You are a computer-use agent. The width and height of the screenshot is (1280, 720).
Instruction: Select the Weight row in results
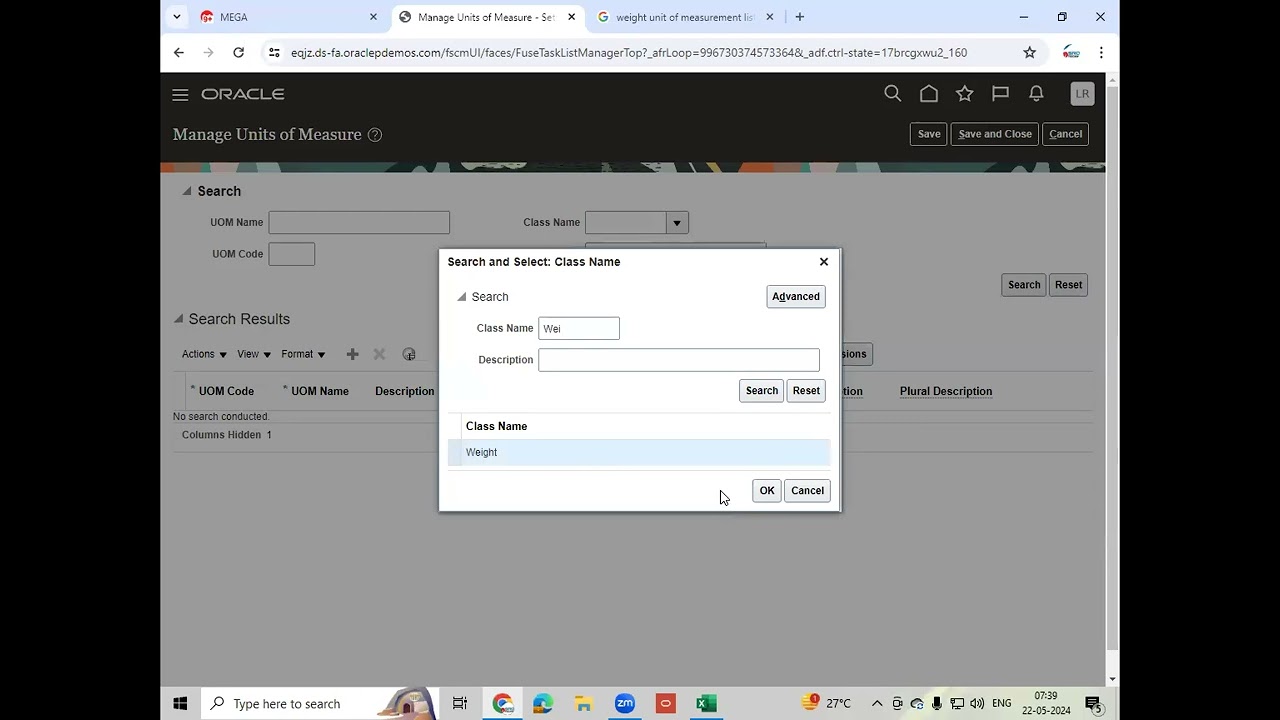[639, 453]
